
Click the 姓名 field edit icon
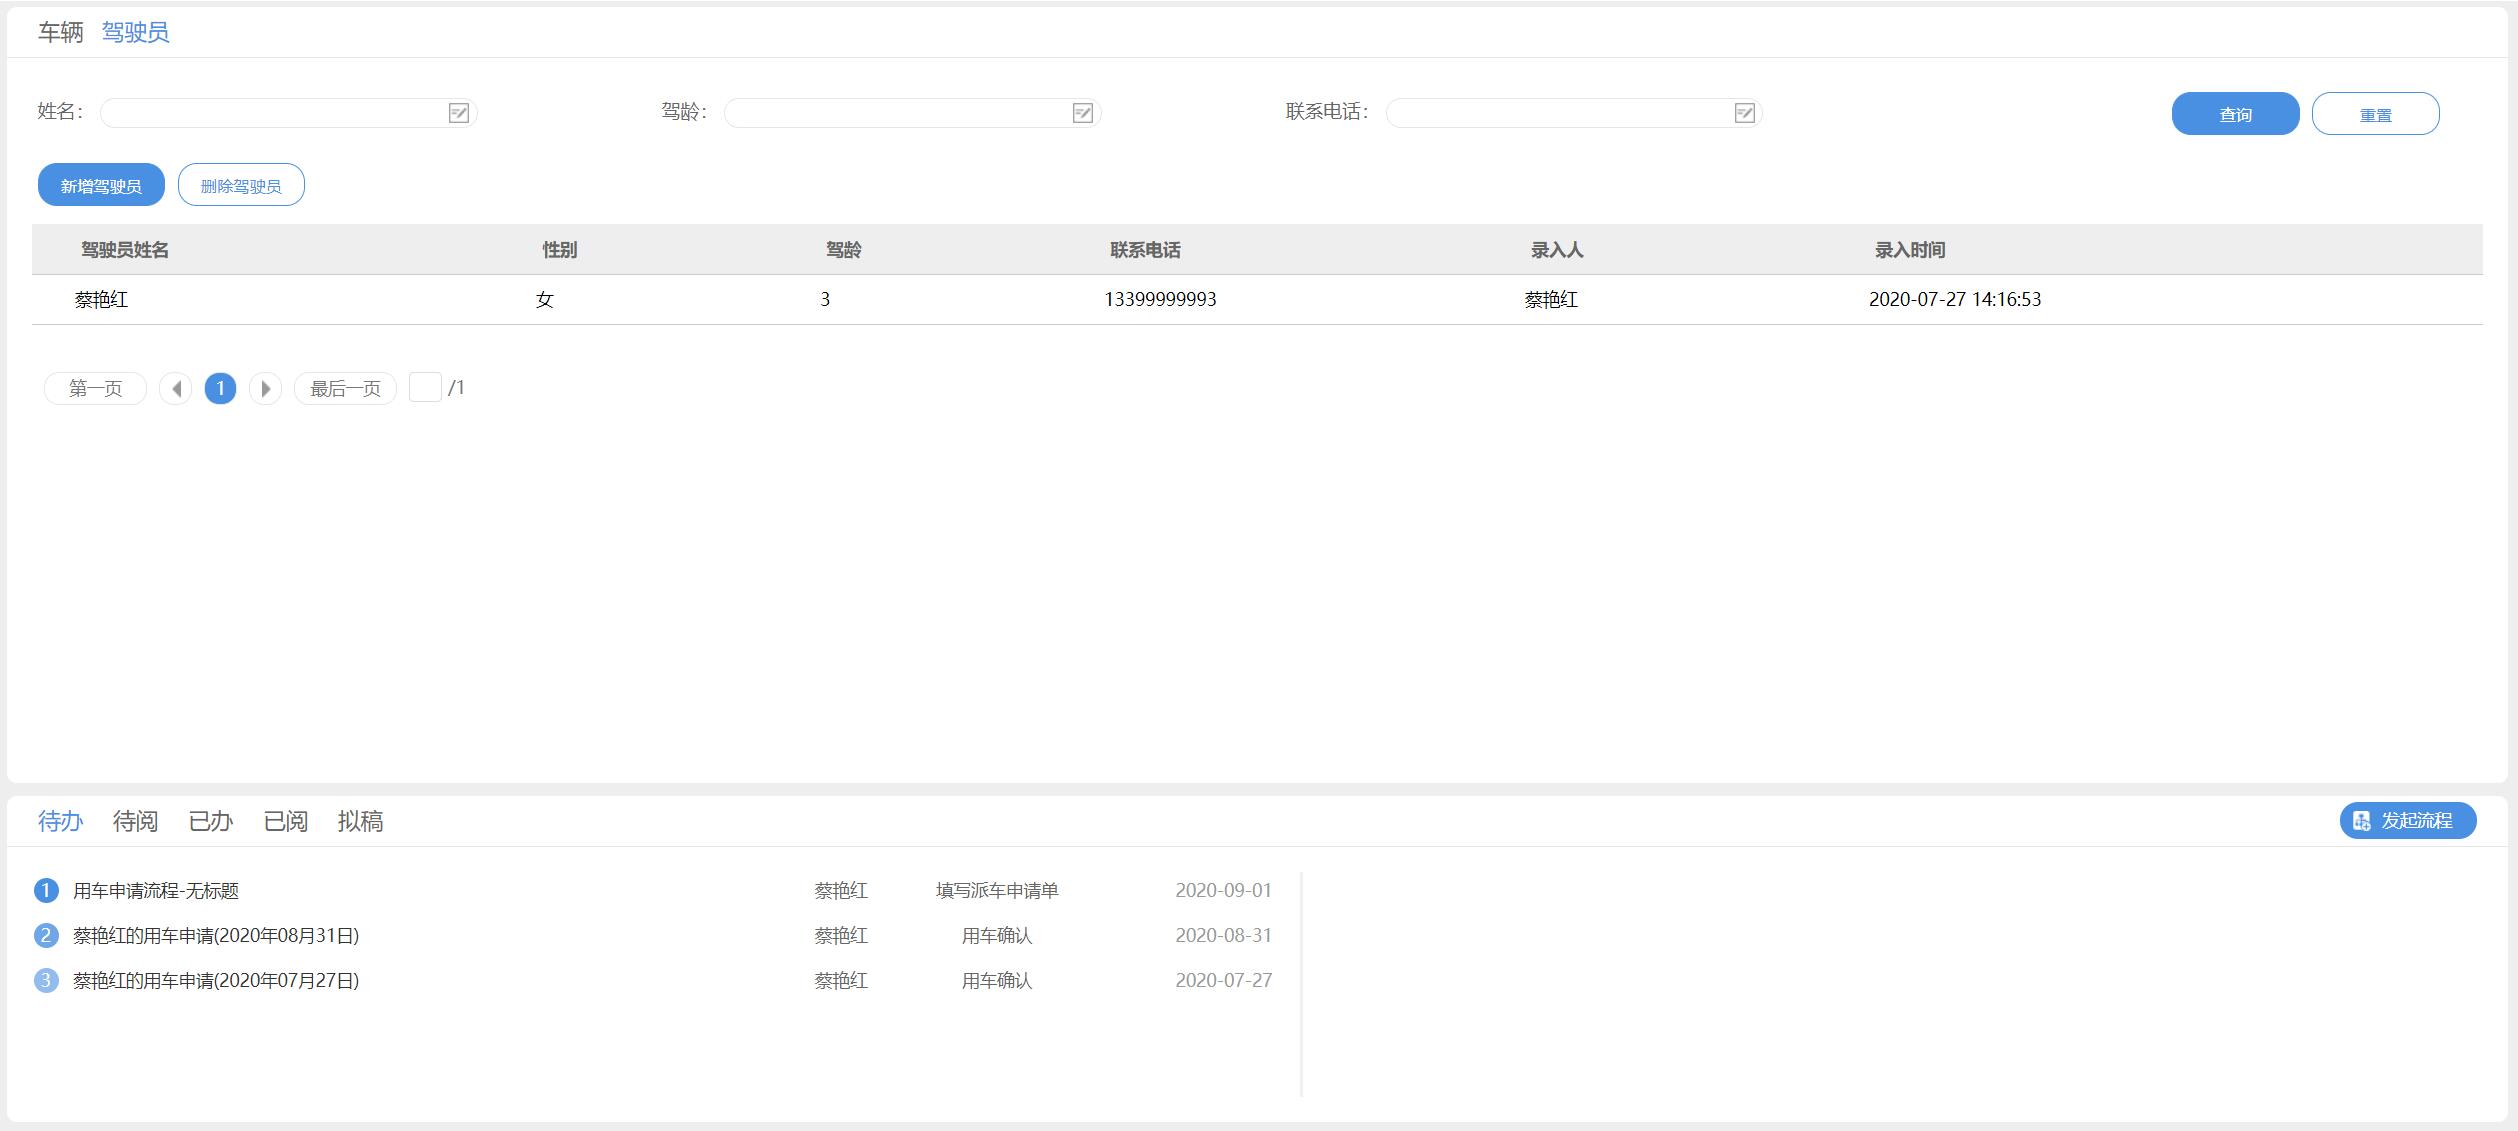click(x=458, y=113)
